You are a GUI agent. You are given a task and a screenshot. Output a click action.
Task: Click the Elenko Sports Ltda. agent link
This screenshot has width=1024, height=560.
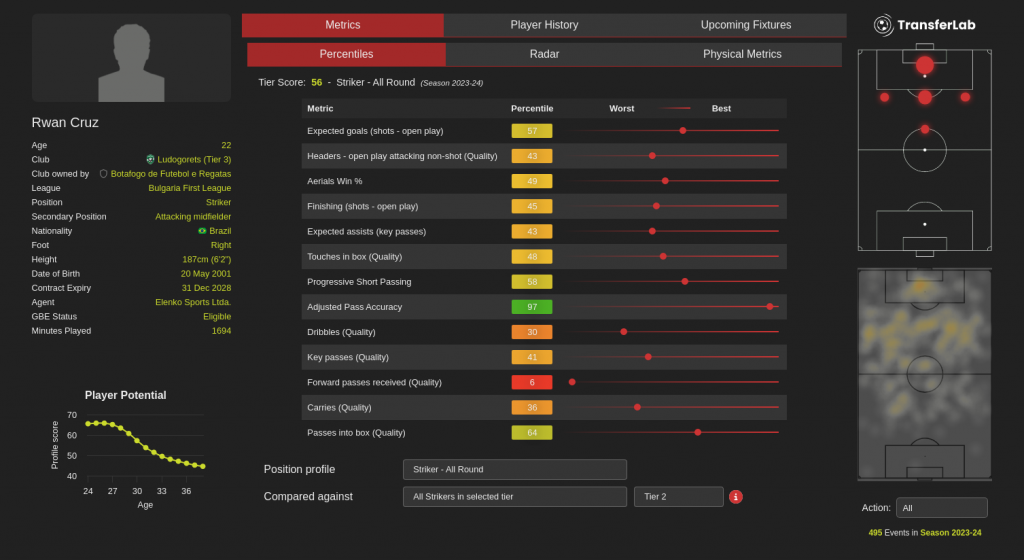coord(192,302)
